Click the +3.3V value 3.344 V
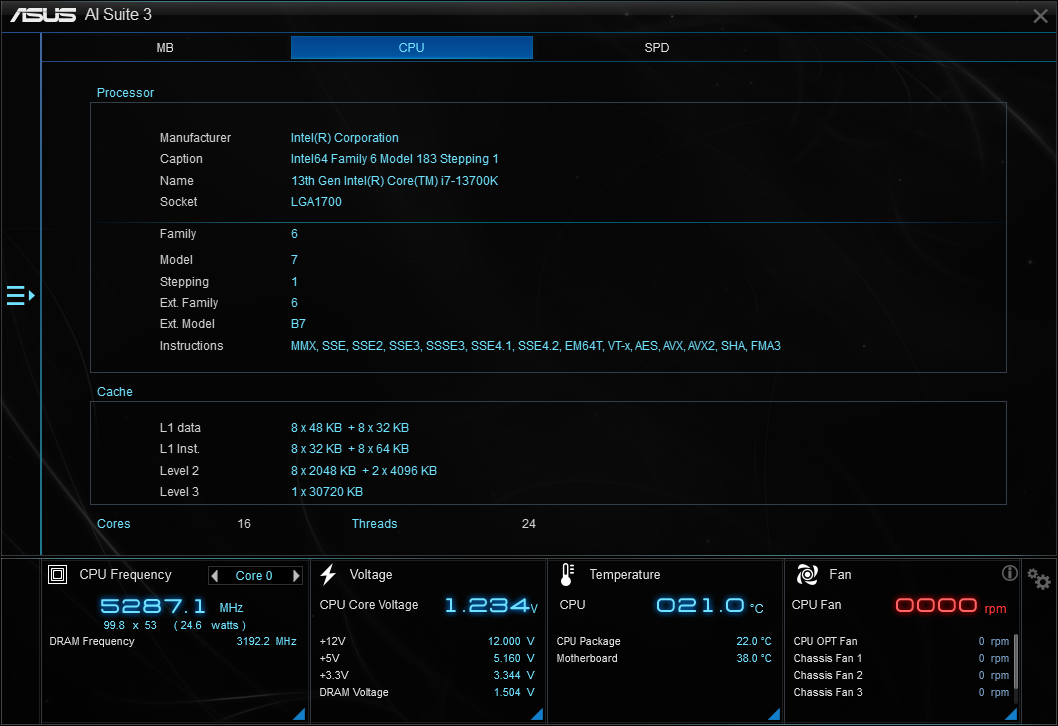The height and width of the screenshot is (726, 1058). (x=513, y=675)
